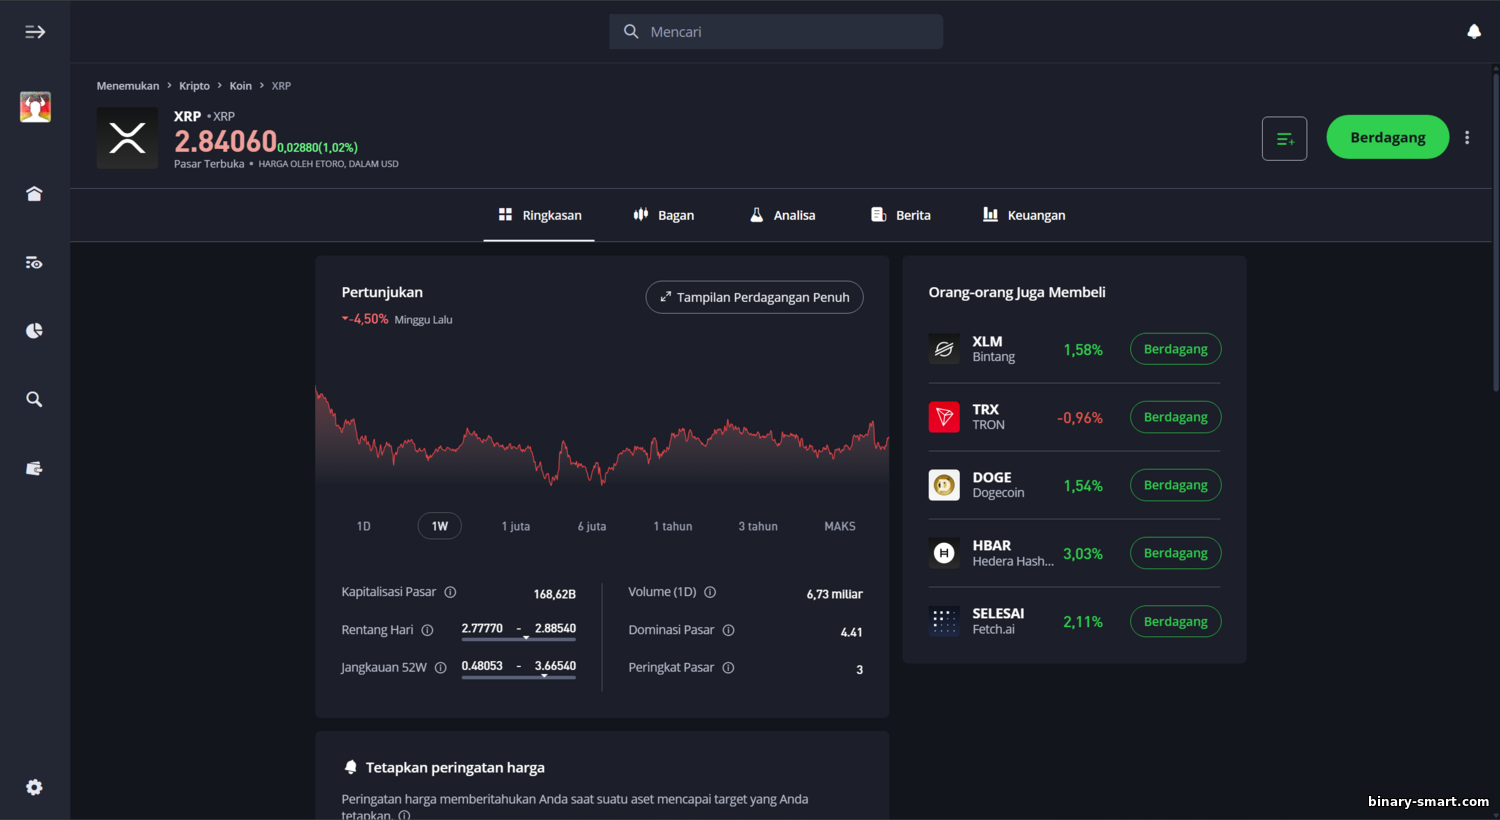
Task: Expand chart via Tampilan Perdagangan Penuh
Action: (x=754, y=297)
